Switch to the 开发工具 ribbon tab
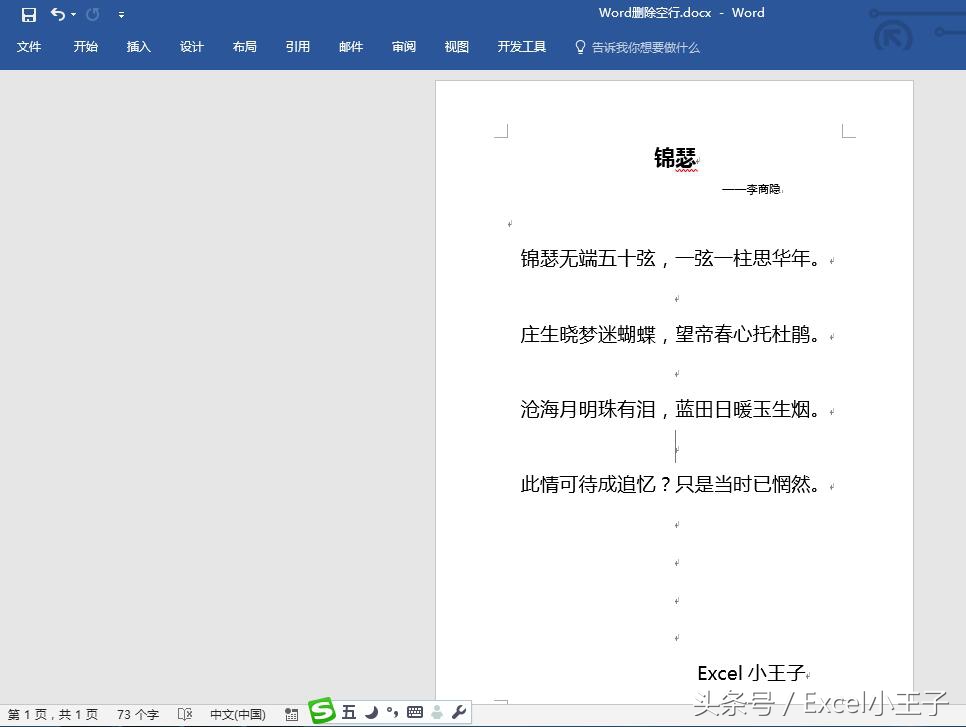 point(521,46)
